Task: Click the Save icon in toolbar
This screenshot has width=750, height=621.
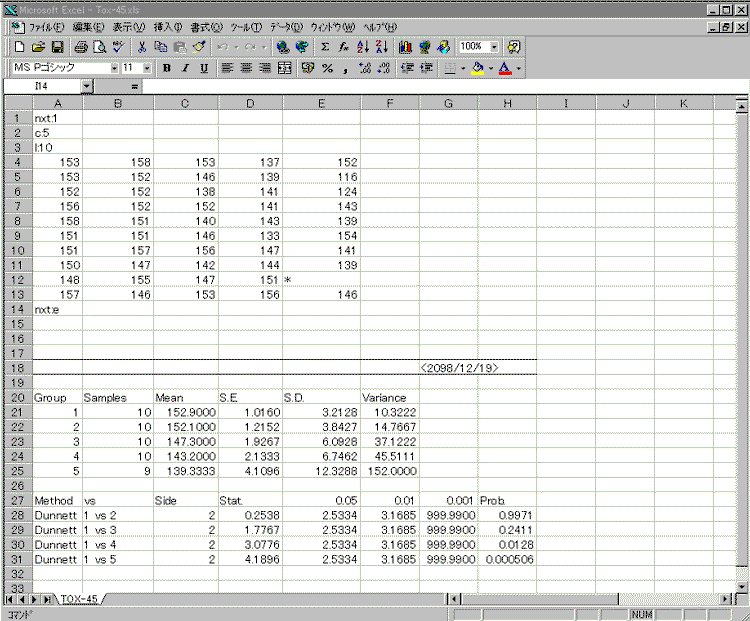Action: pyautogui.click(x=57, y=47)
